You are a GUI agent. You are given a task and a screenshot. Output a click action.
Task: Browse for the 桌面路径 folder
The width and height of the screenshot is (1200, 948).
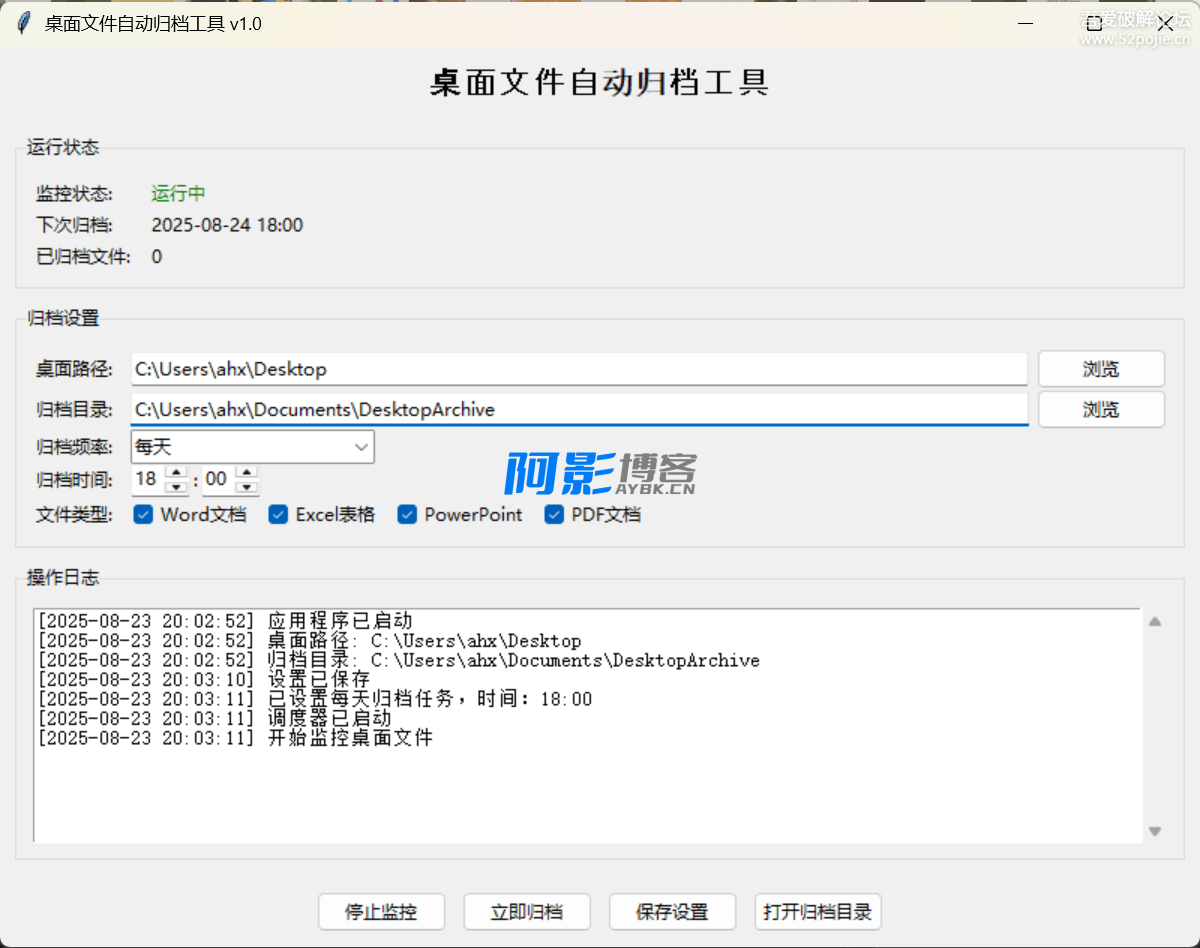tap(1101, 369)
